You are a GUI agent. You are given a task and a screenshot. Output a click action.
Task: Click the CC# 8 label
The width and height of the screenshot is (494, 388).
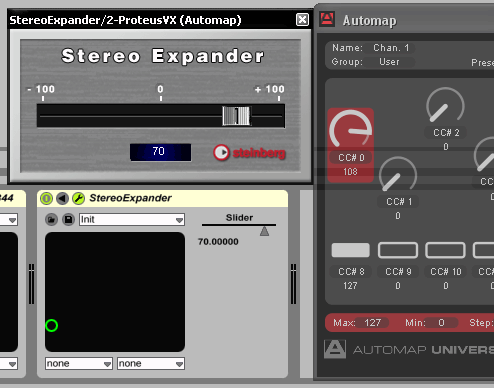351,272
